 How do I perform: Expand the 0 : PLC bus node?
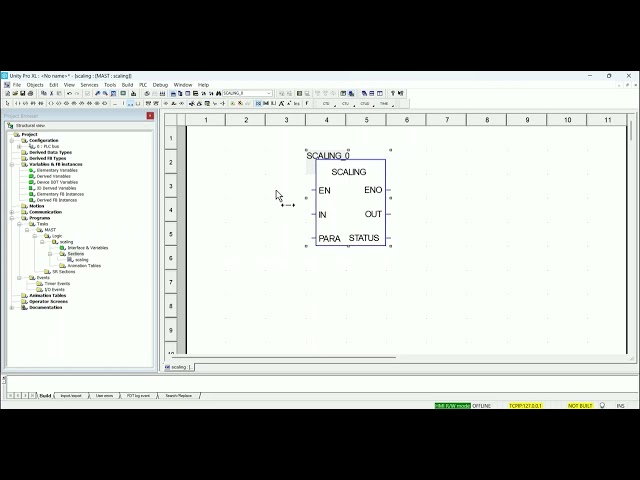[19, 146]
